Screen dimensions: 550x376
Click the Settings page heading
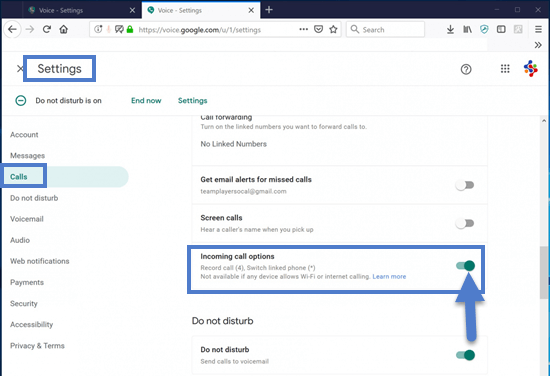click(x=59, y=69)
